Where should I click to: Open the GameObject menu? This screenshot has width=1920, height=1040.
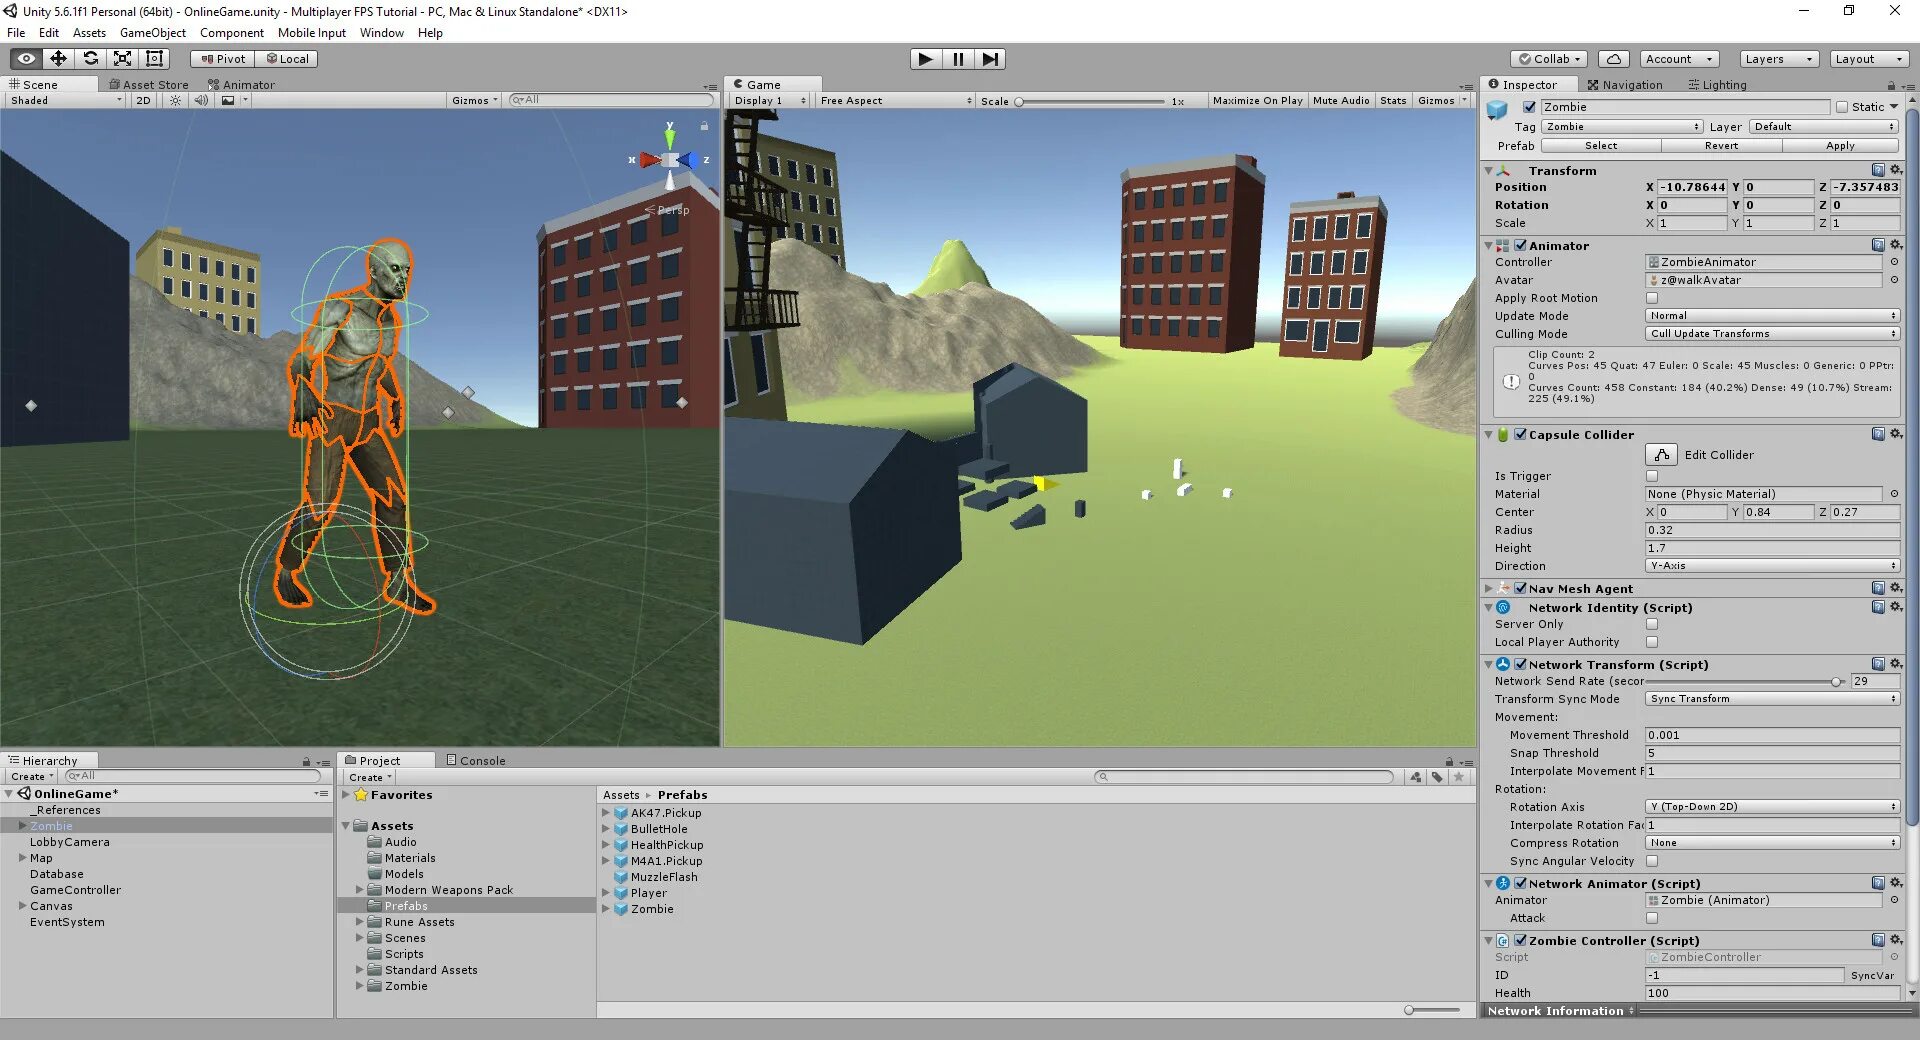coord(152,32)
